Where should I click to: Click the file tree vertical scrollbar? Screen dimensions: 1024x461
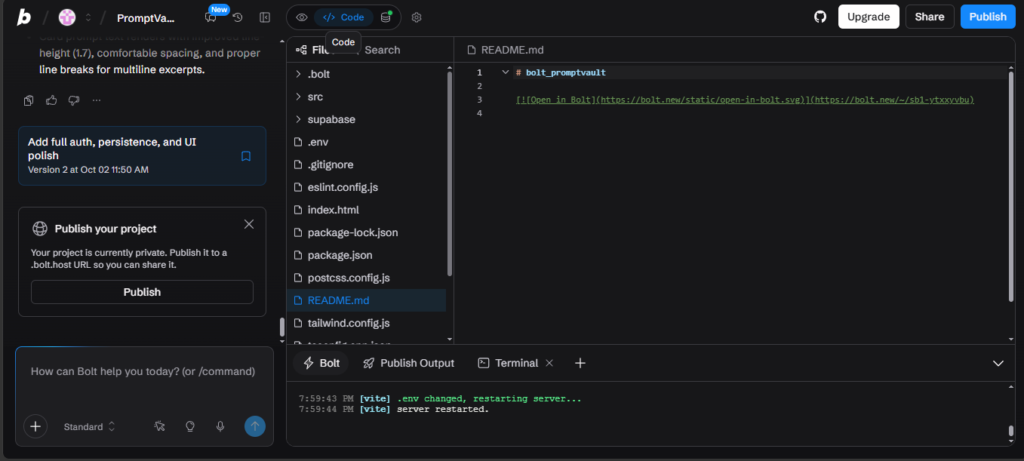449,173
